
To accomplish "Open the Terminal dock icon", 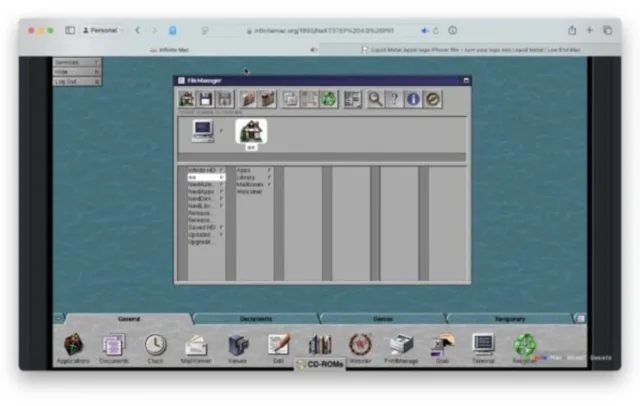I will tap(483, 344).
